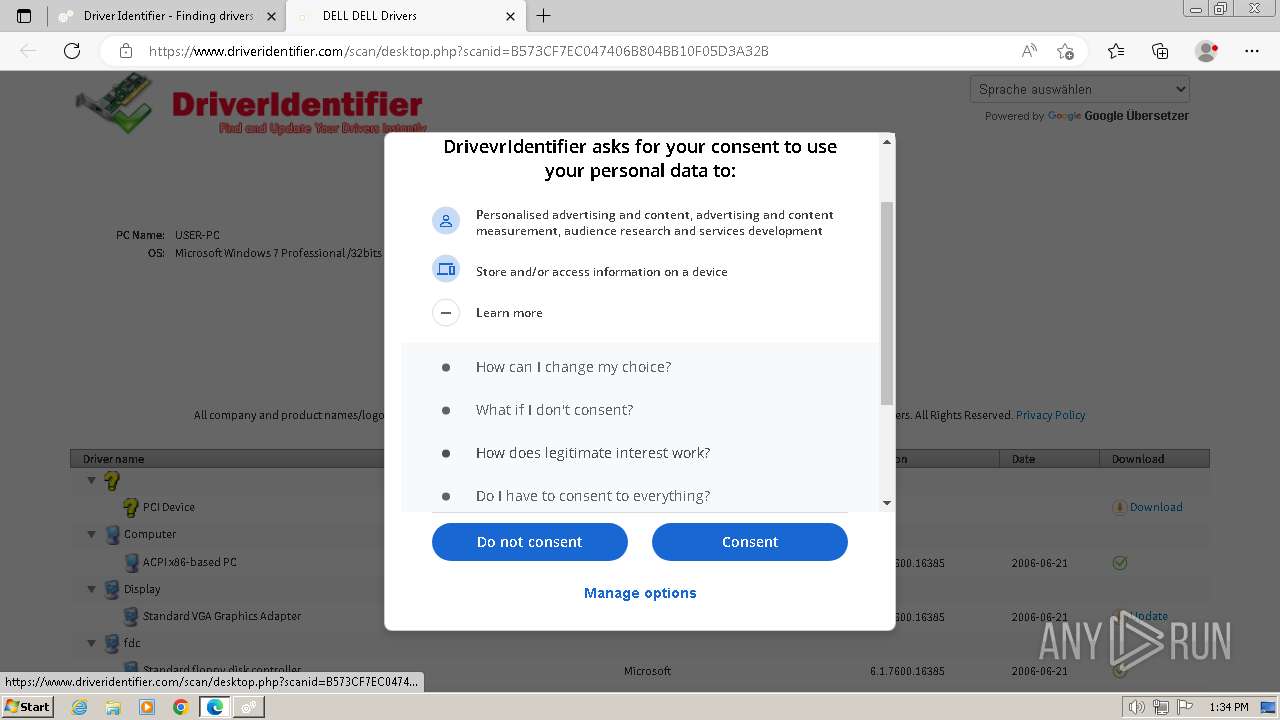
Task: Click the store information device icon
Action: [x=446, y=269]
